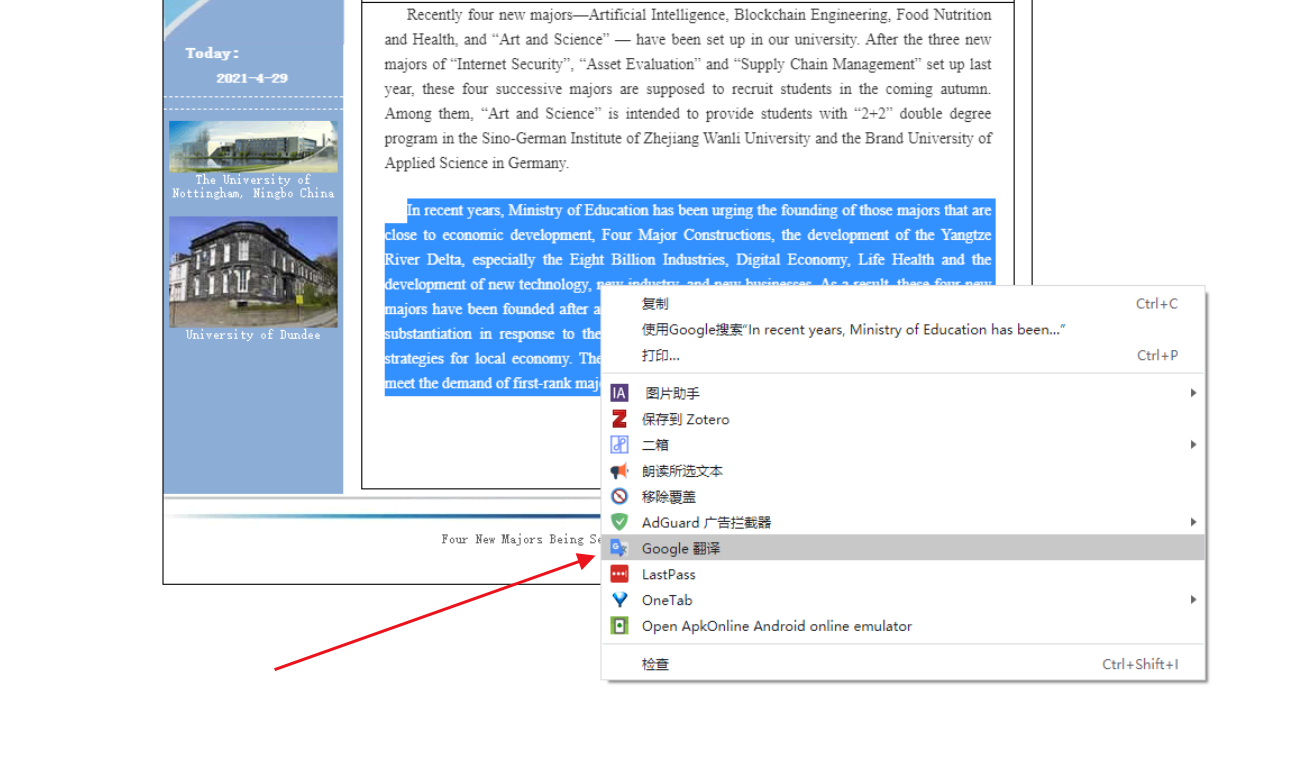Screen dimensions: 1290x757
Task: Click the green AdGuard shield icon
Action: [x=619, y=522]
